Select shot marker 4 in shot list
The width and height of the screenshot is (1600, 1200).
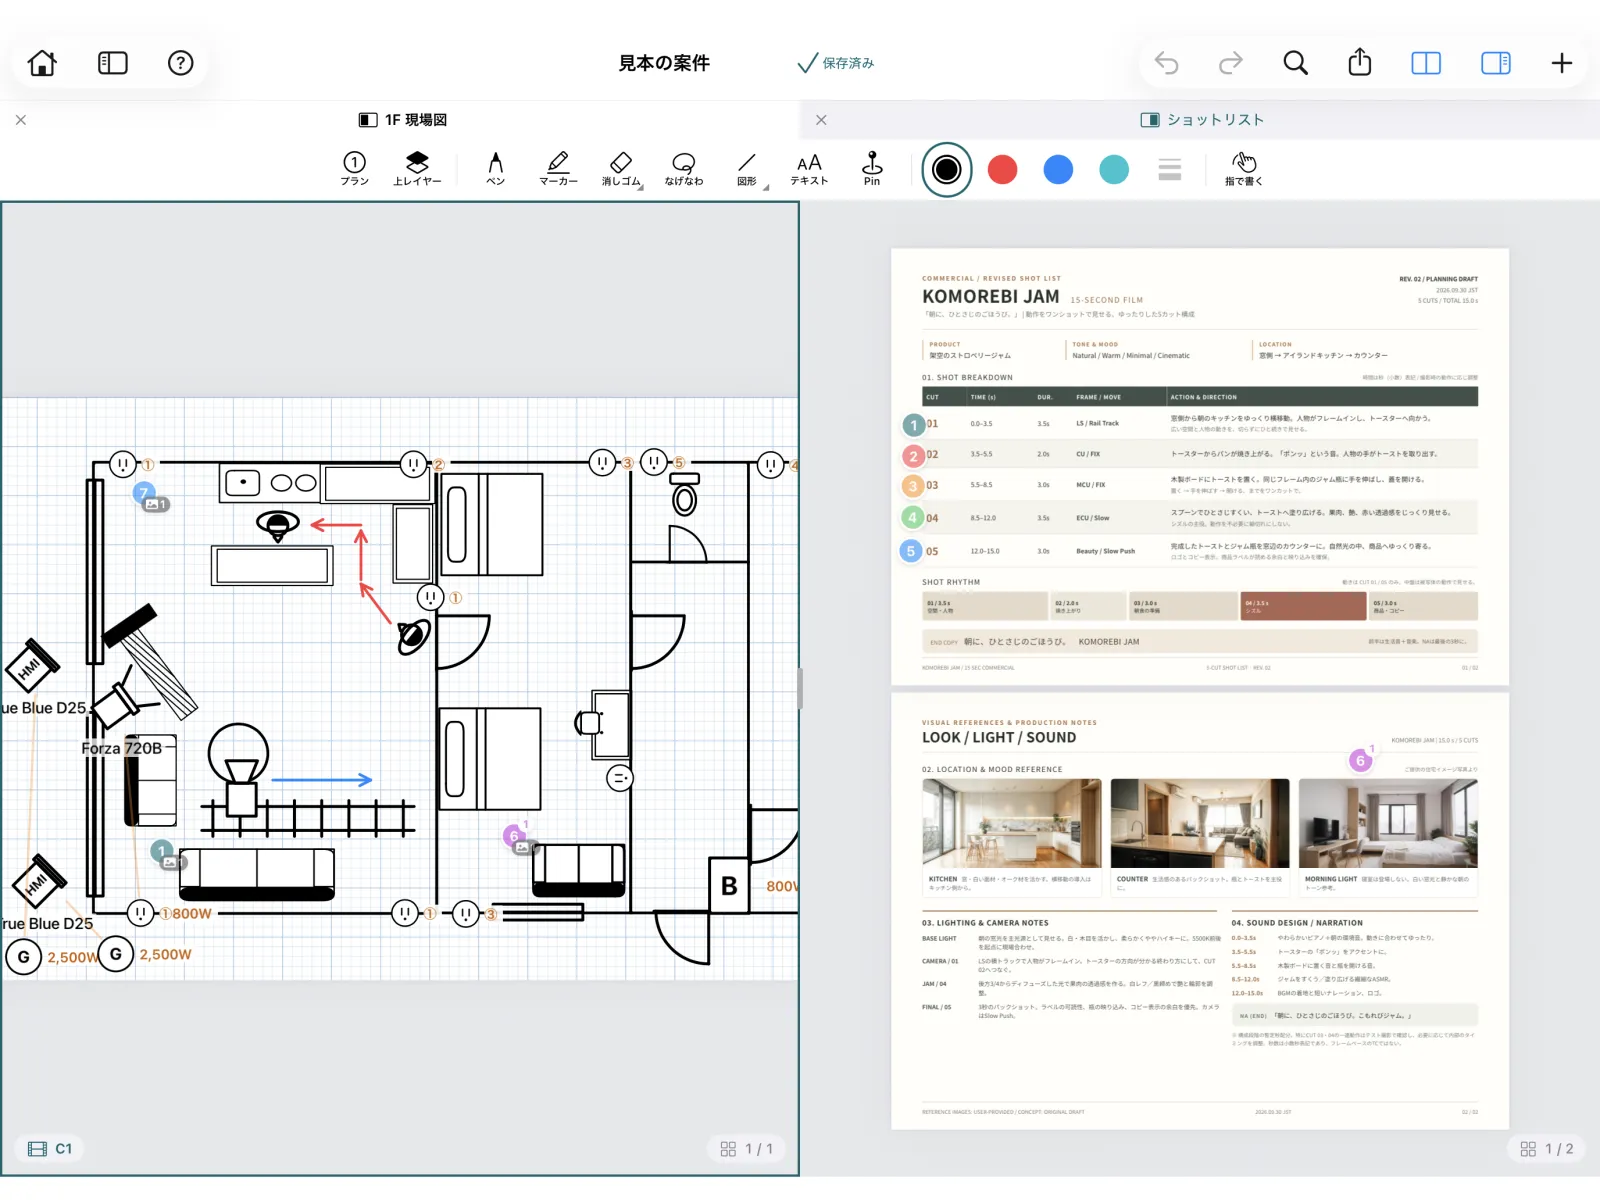(x=913, y=518)
